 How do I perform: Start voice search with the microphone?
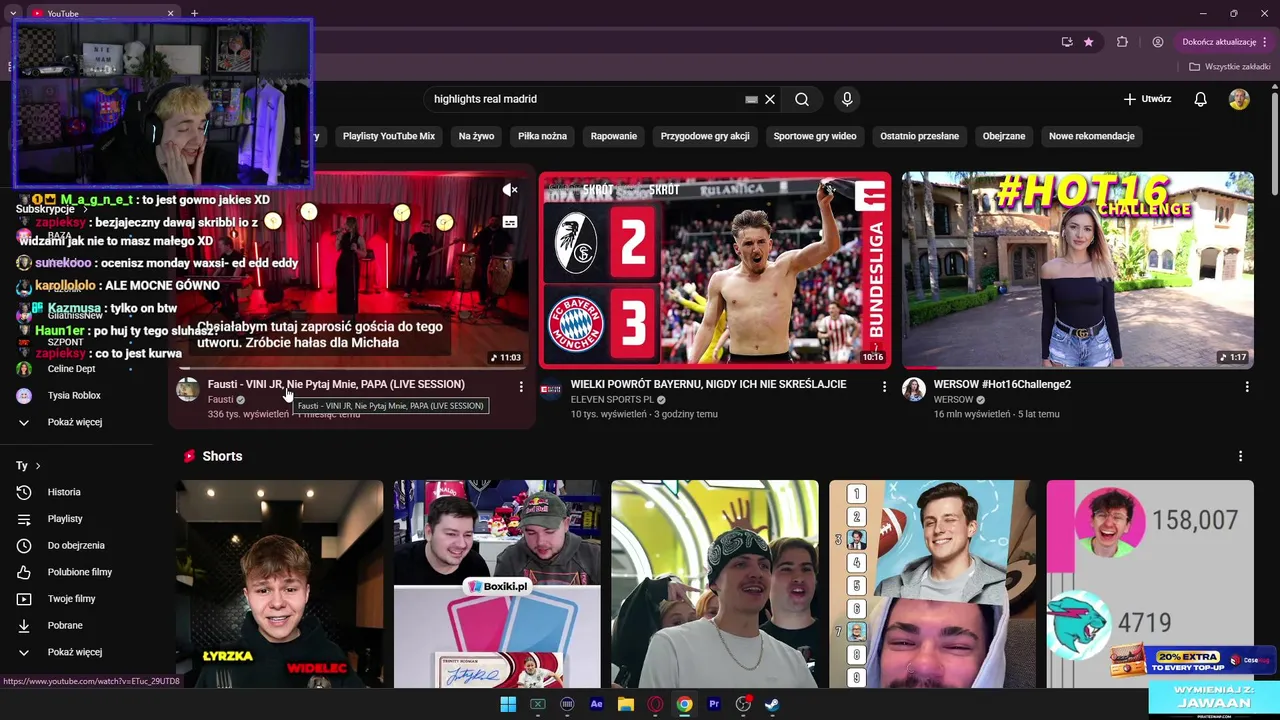point(847,99)
